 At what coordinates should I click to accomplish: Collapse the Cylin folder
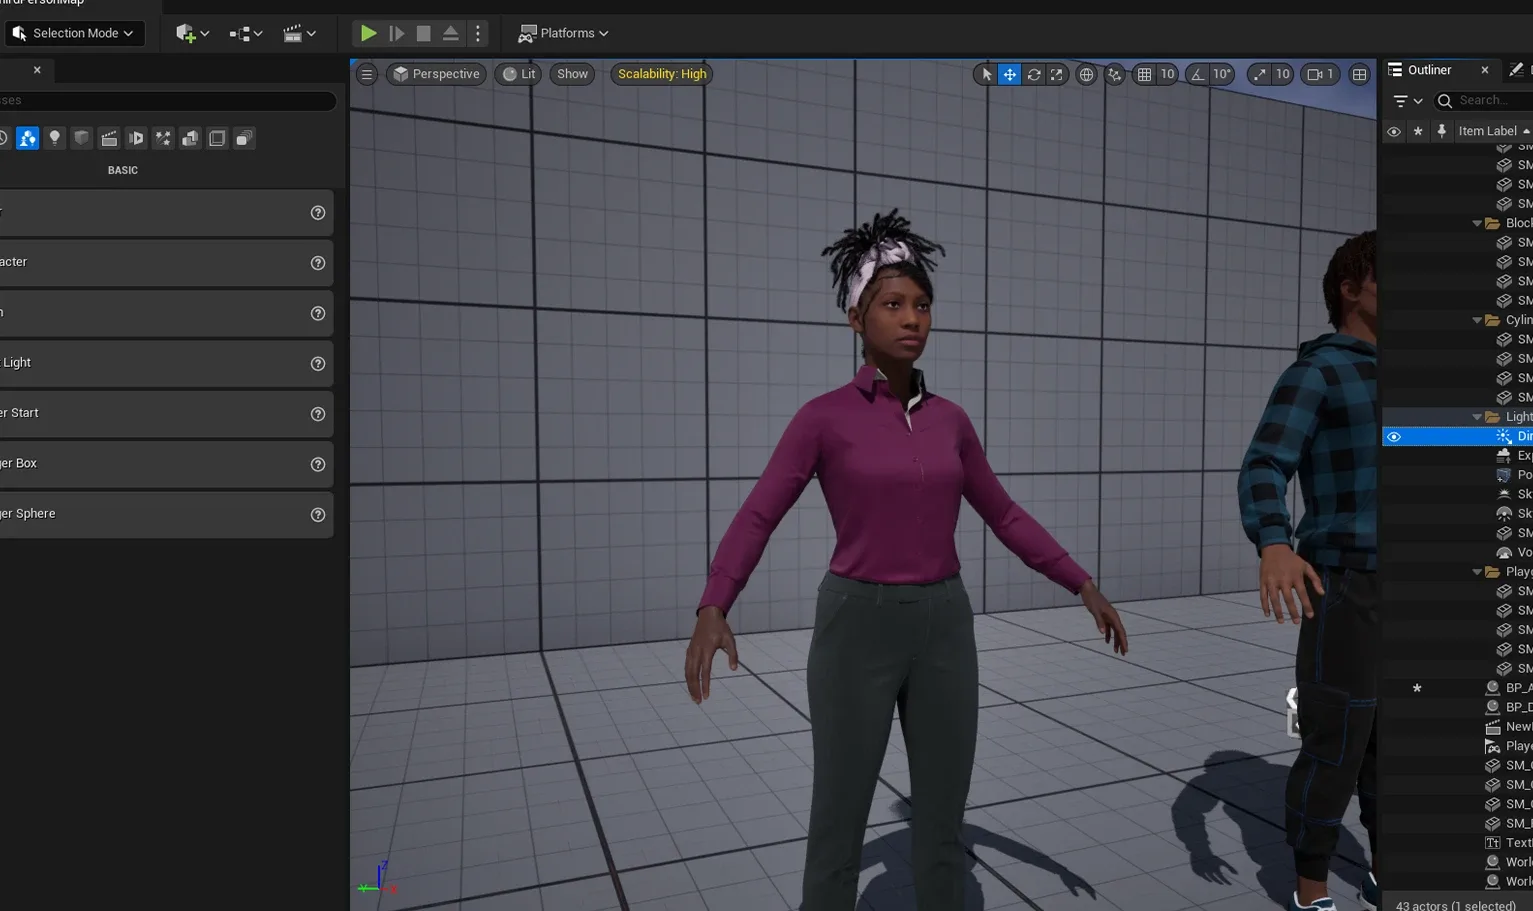click(x=1477, y=320)
